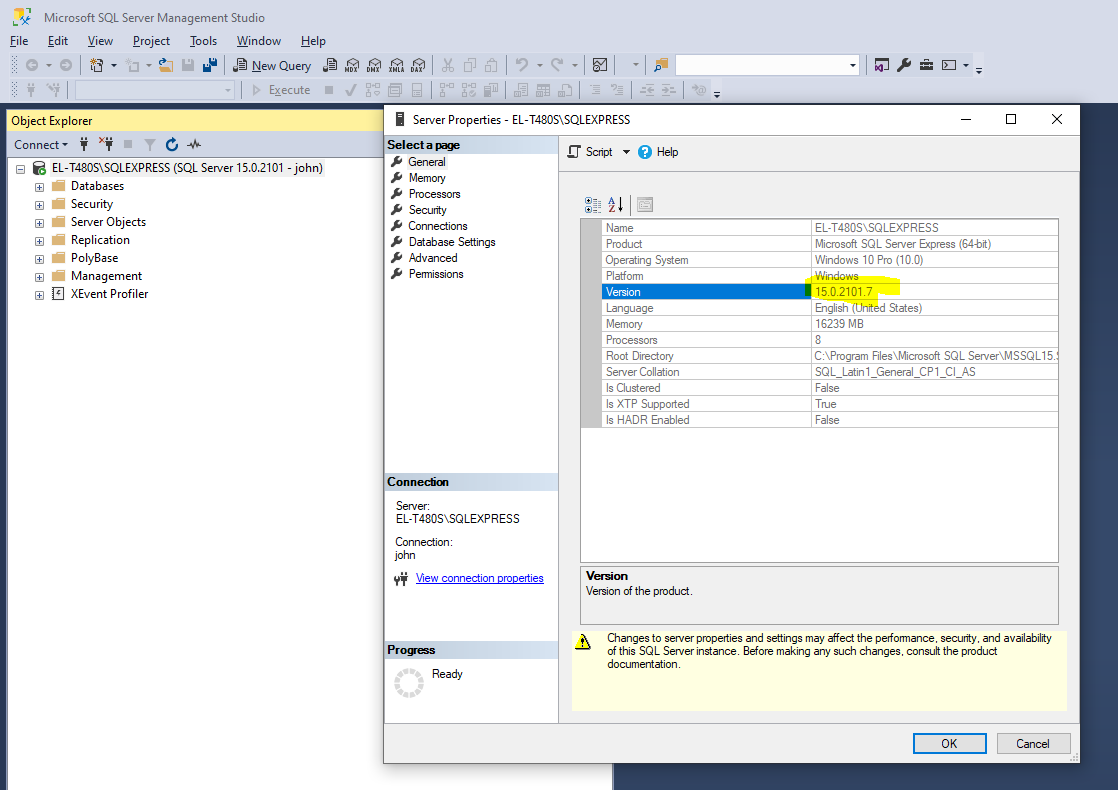
Task: Click the wrench properties icon in toolbar
Action: [x=904, y=66]
